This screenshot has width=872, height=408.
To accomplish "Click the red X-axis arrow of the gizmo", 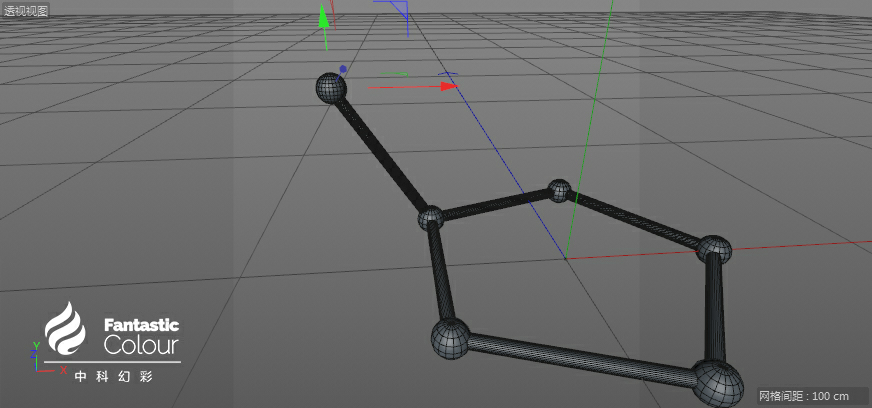I will pos(448,86).
